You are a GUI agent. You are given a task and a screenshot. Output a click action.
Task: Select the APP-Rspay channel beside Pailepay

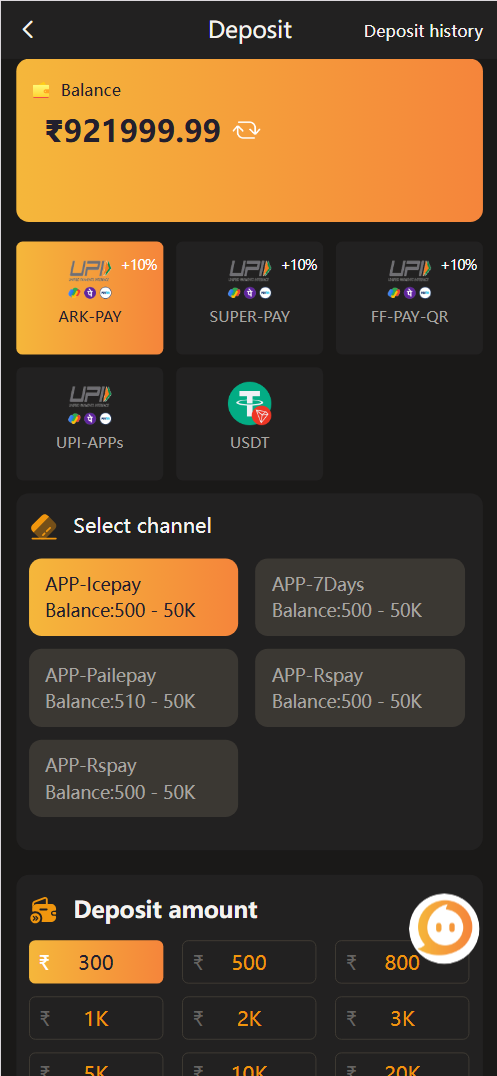360,688
